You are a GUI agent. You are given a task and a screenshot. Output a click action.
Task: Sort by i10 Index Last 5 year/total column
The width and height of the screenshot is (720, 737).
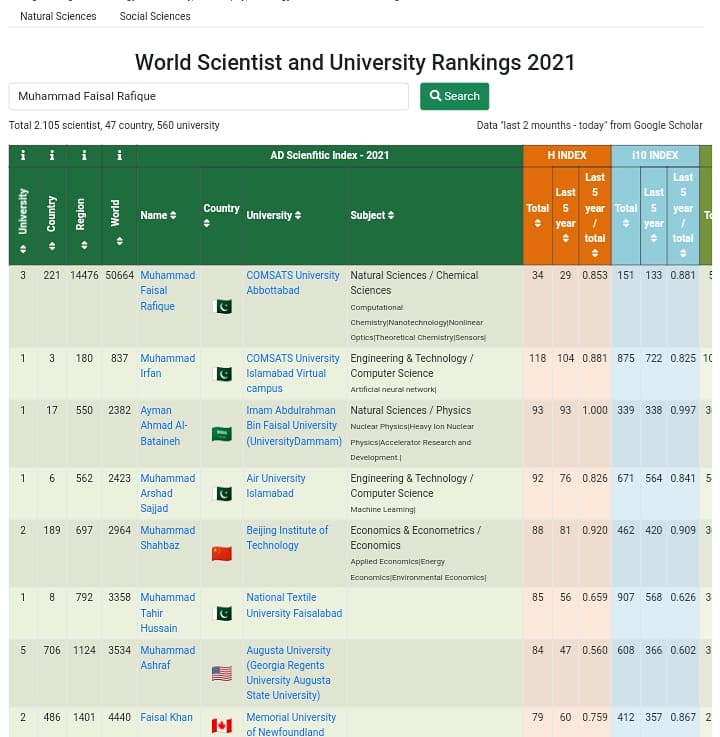682,253
